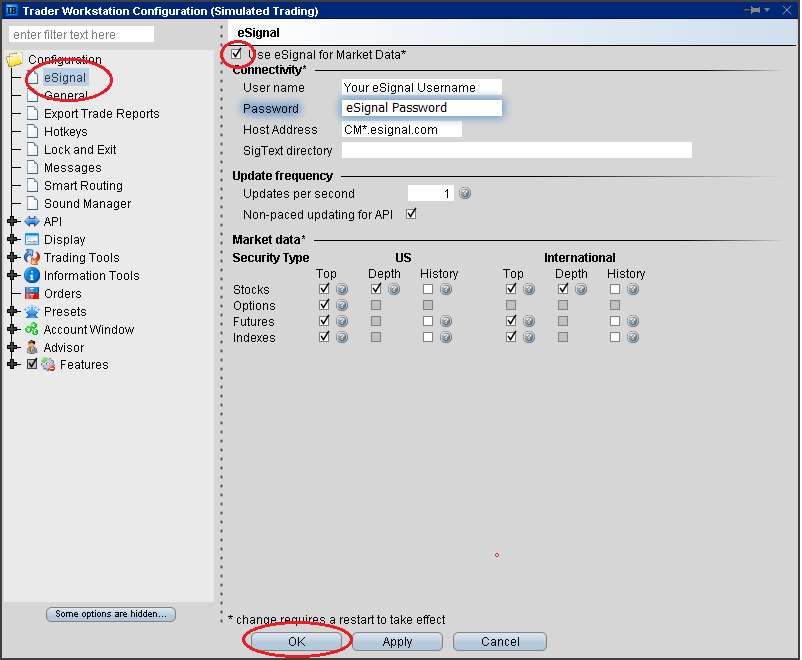Select Smart Routing in the tree
Image resolution: width=802 pixels, height=660 pixels.
point(83,185)
